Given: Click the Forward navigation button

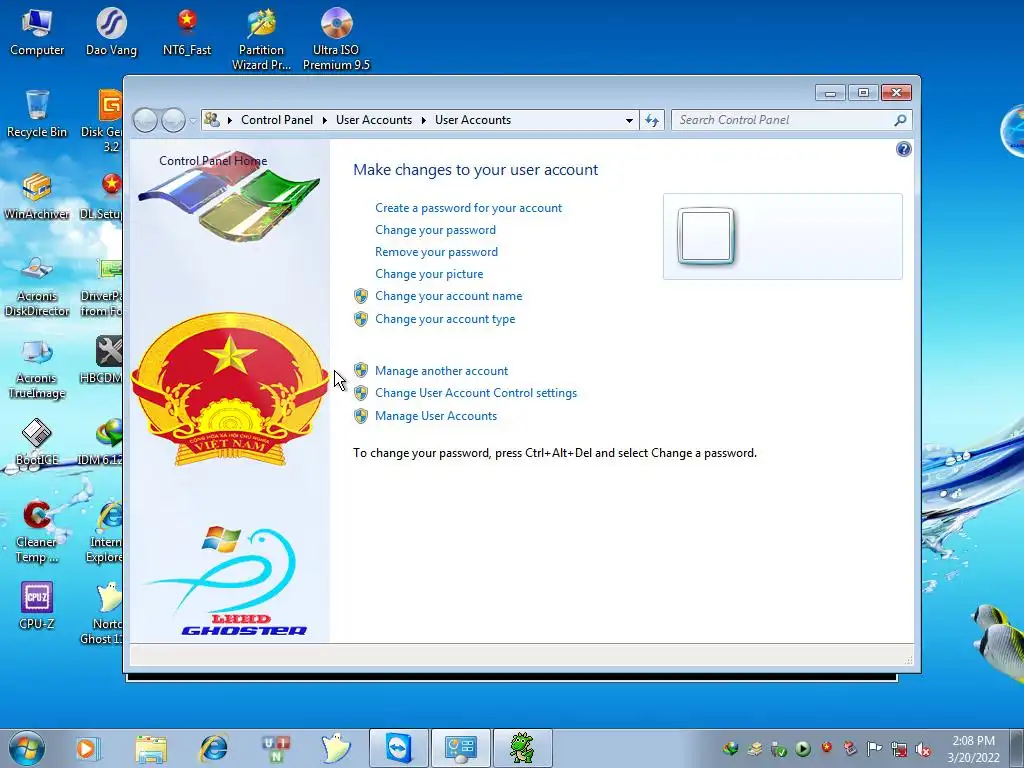Looking at the screenshot, I should pyautogui.click(x=173, y=120).
